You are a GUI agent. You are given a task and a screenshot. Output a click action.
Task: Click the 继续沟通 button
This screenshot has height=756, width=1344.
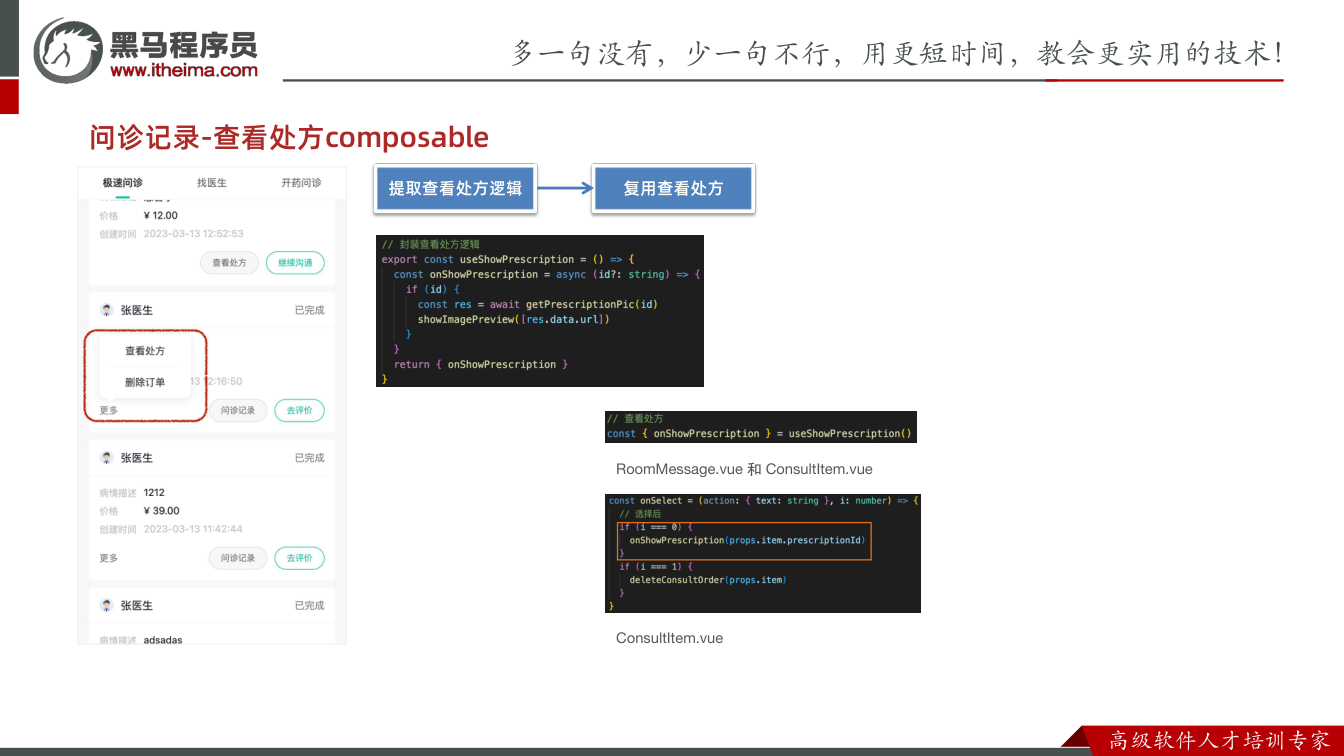click(x=295, y=263)
